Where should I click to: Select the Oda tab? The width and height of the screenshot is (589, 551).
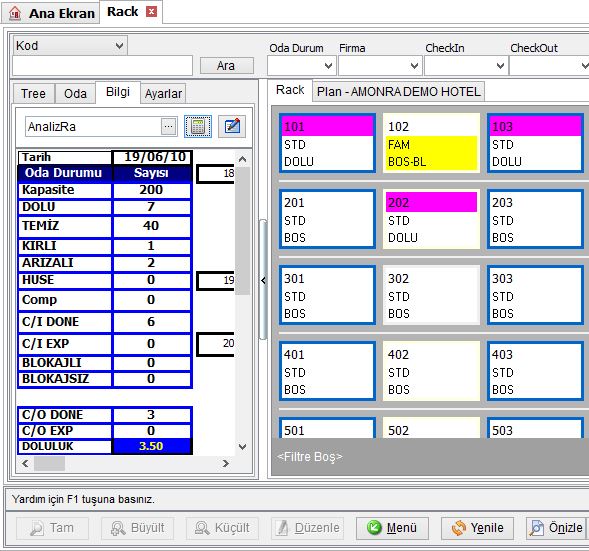[75, 94]
